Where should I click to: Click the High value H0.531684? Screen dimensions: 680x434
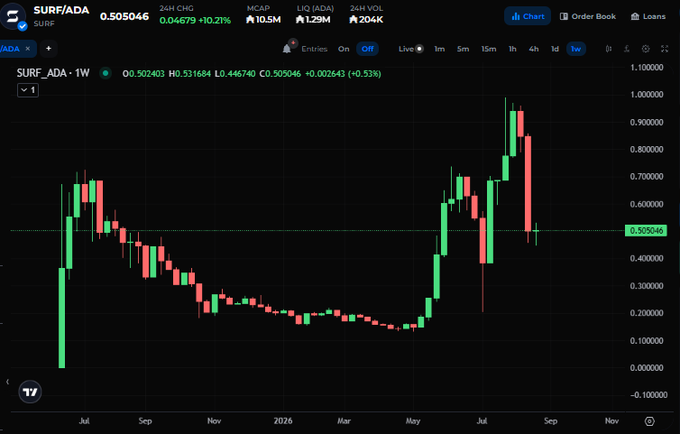pyautogui.click(x=190, y=74)
